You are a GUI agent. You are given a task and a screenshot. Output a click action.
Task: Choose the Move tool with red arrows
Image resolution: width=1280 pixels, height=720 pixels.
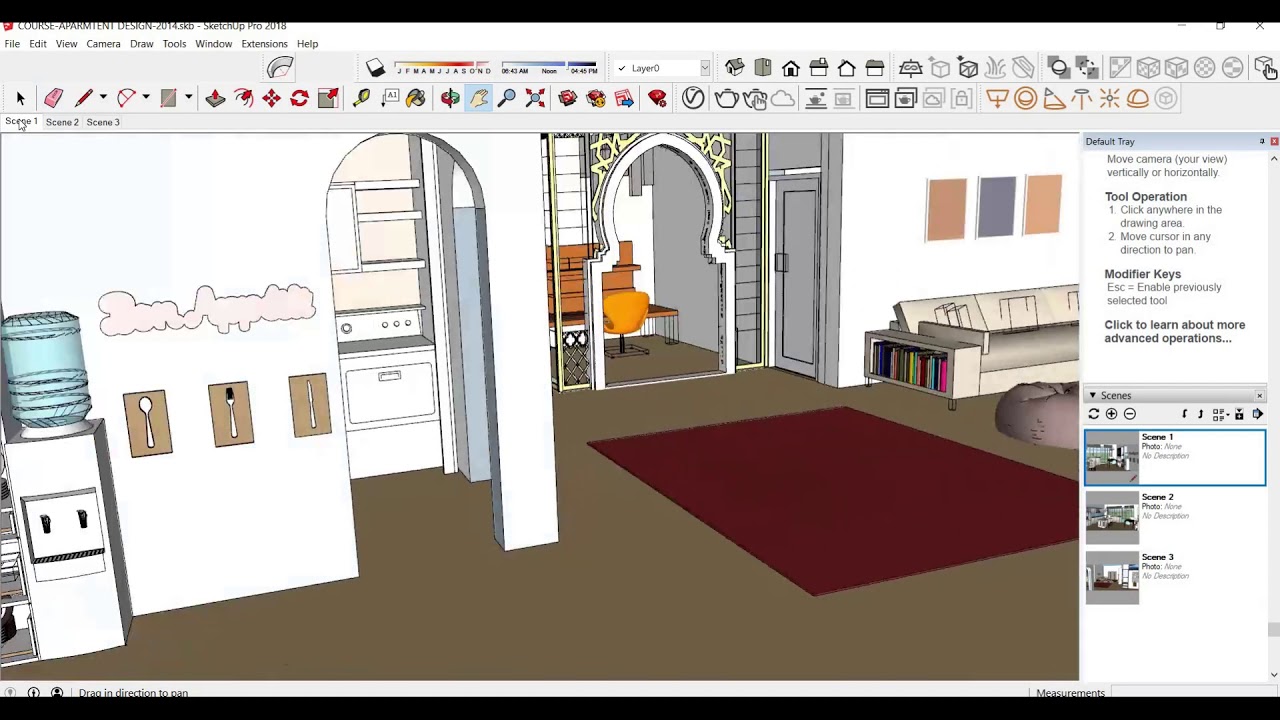271,98
